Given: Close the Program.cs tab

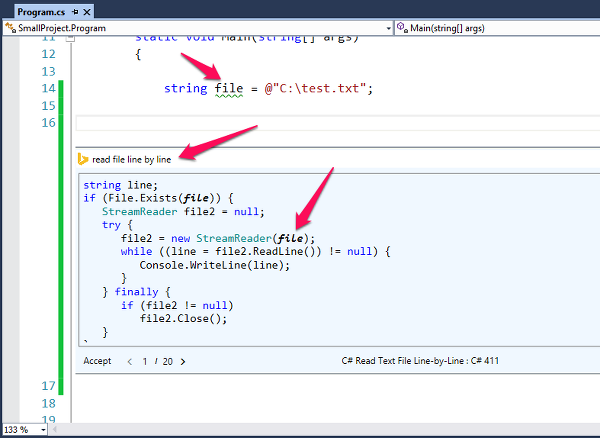Looking at the screenshot, I should [85, 11].
